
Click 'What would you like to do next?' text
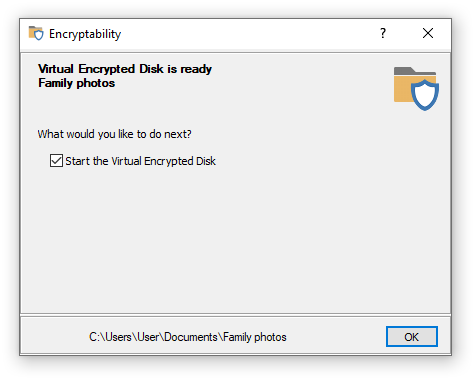click(114, 134)
